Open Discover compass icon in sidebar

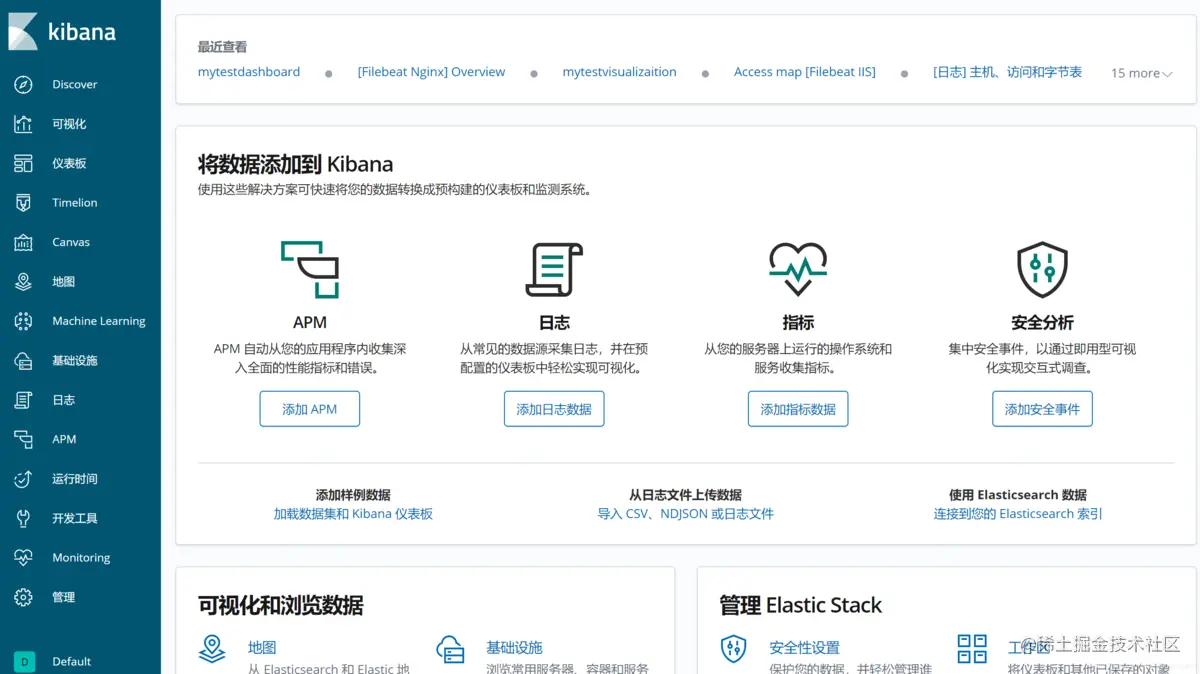(23, 85)
